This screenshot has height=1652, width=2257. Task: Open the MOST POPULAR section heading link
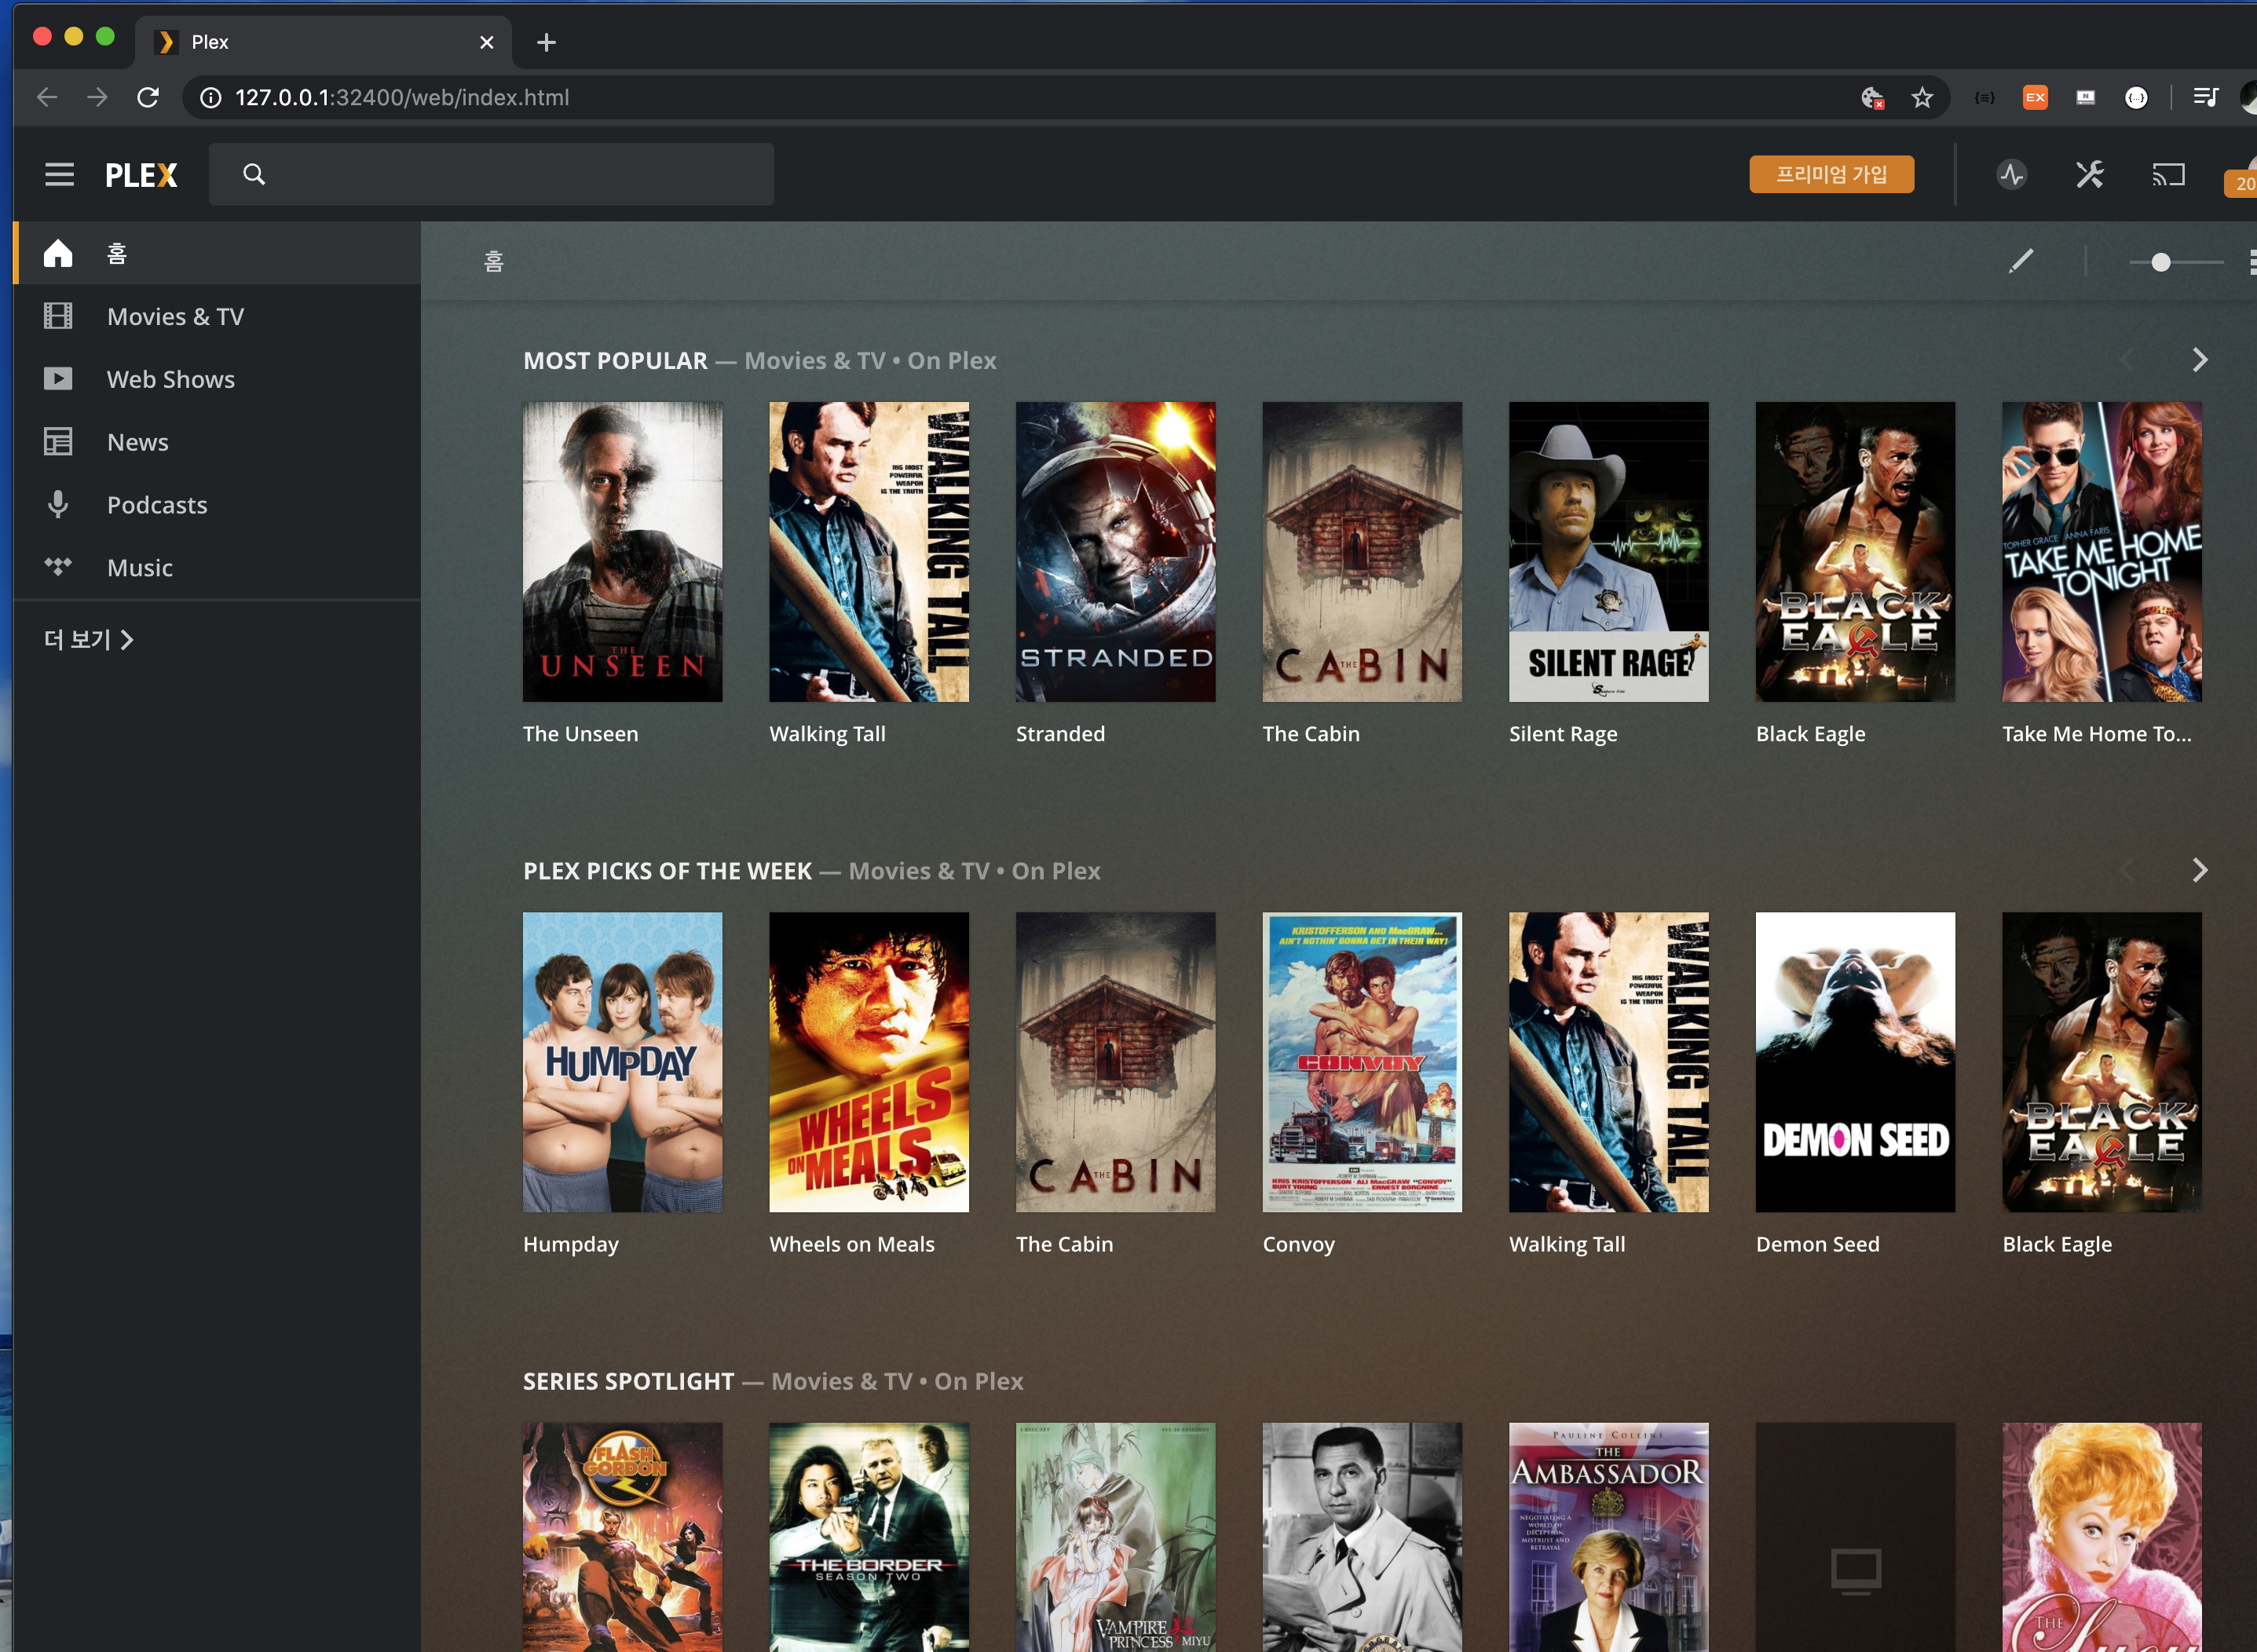615,360
